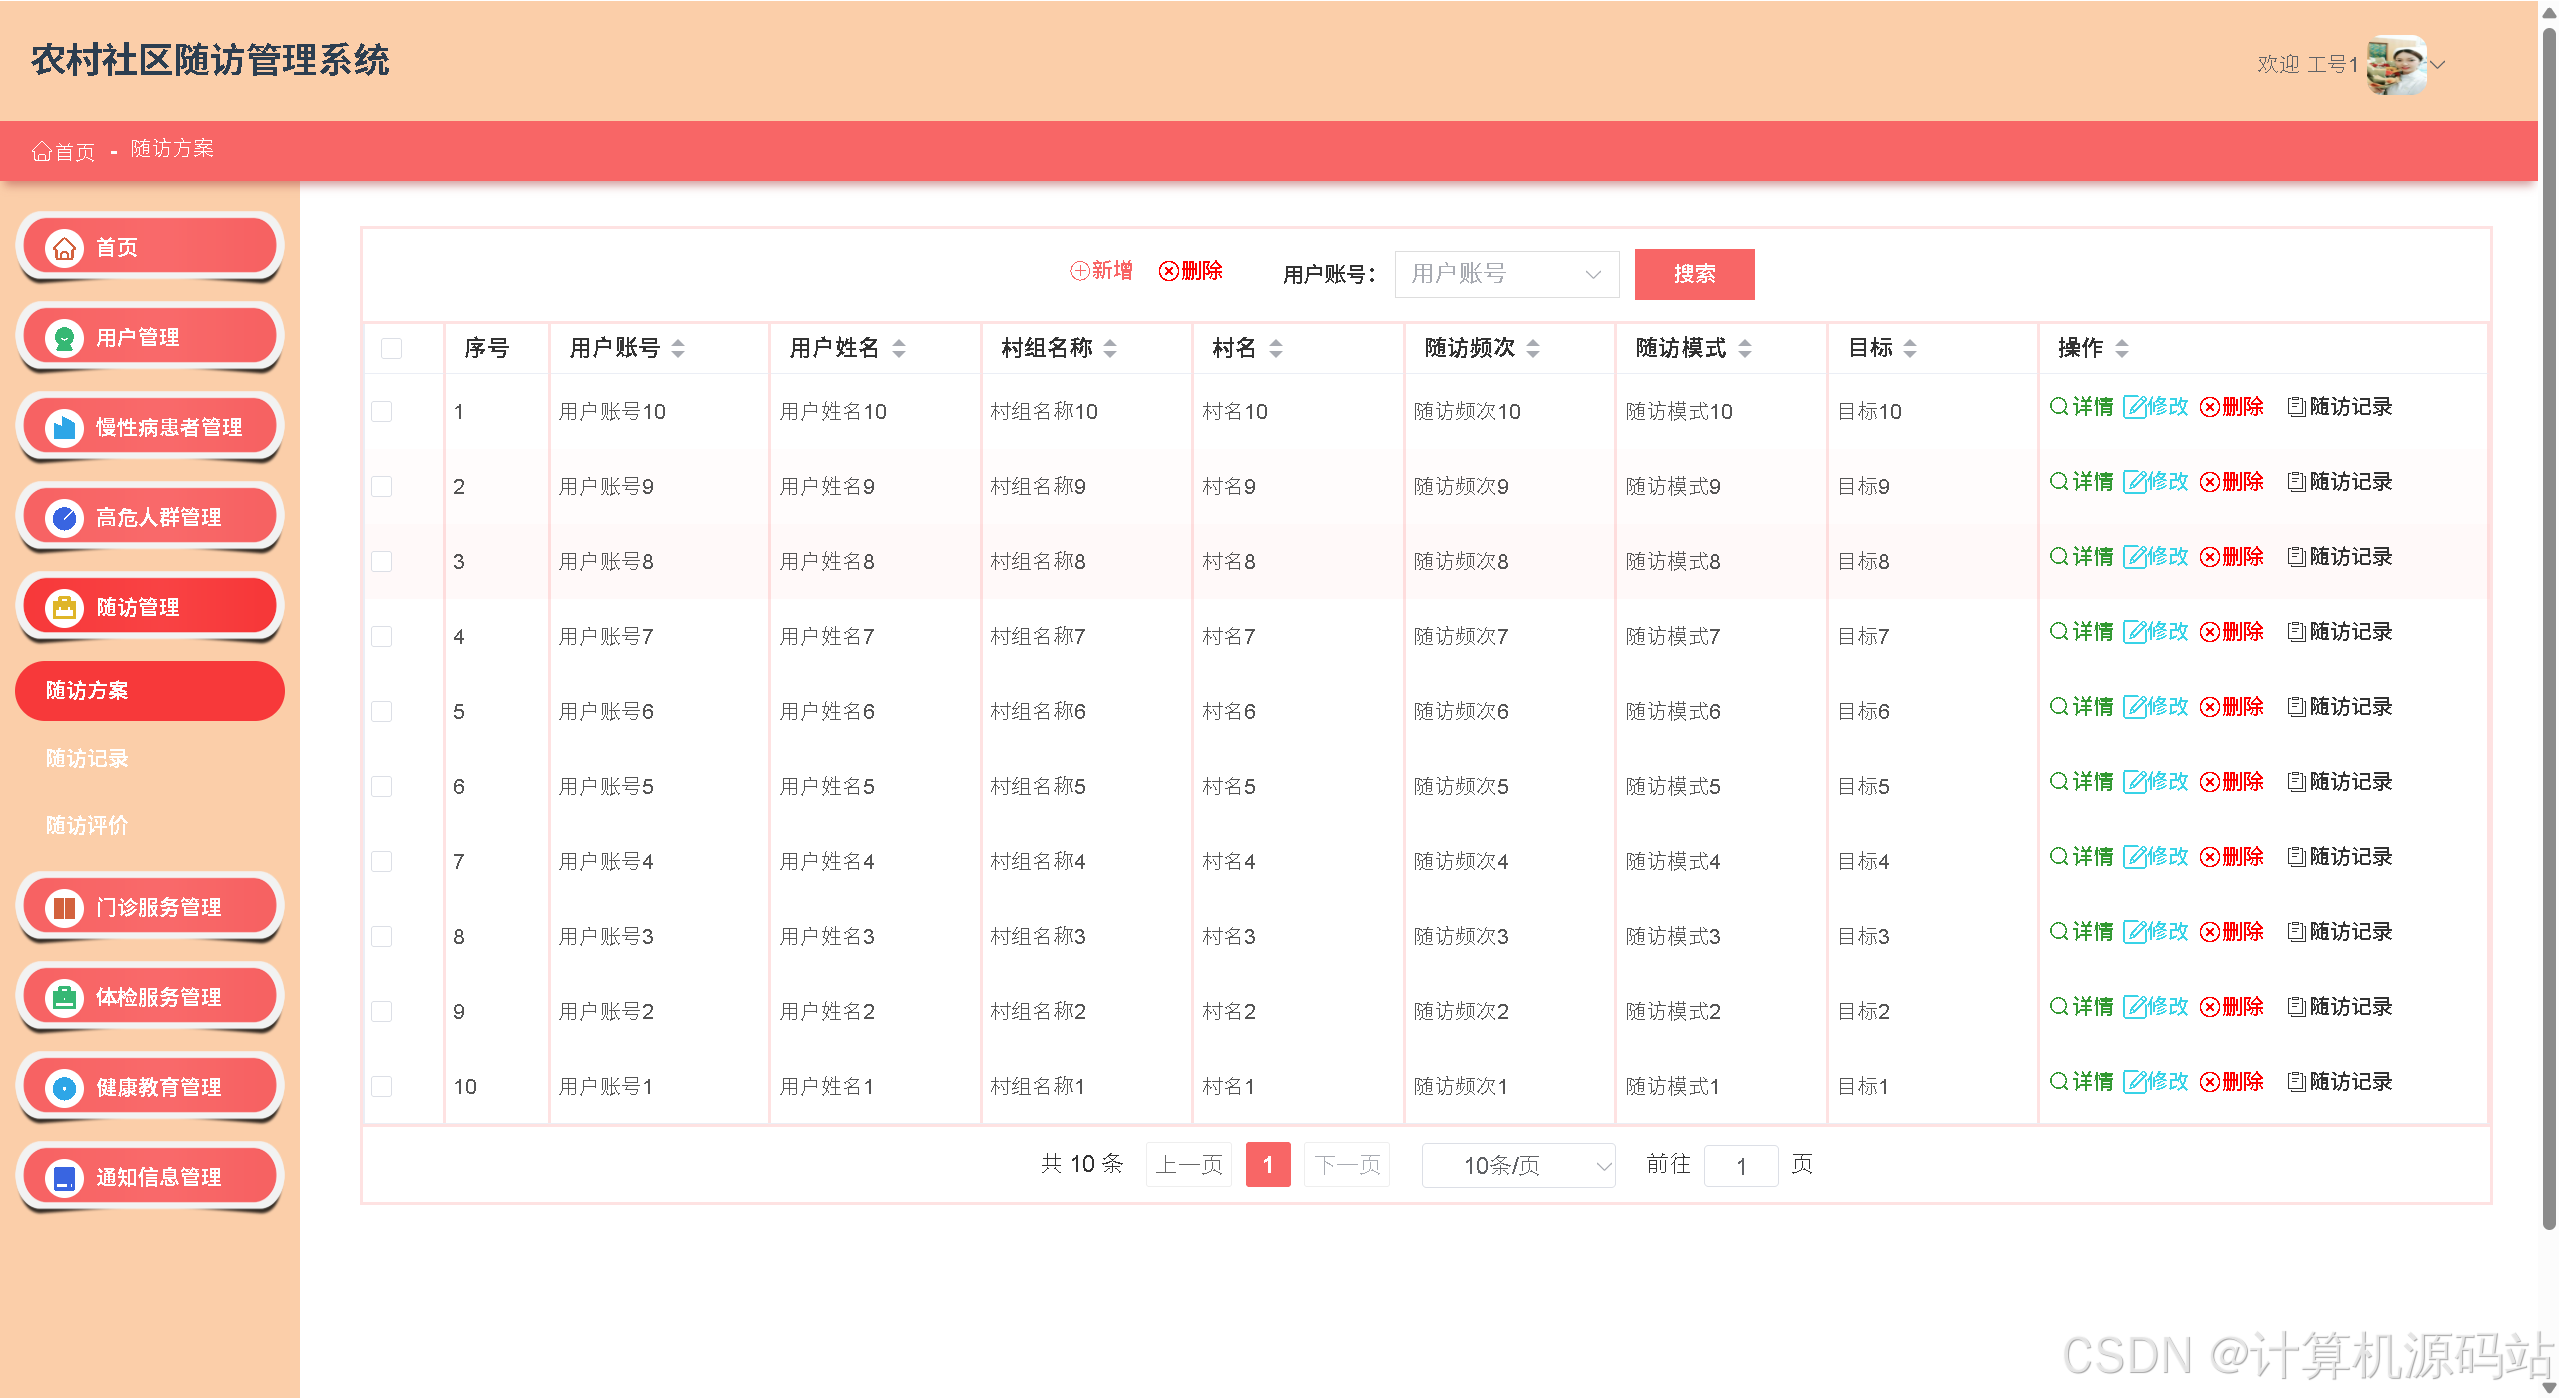Viewport: 2559px width, 1398px height.
Task: Check the checkbox for row 用户账号4
Action: click(381, 861)
